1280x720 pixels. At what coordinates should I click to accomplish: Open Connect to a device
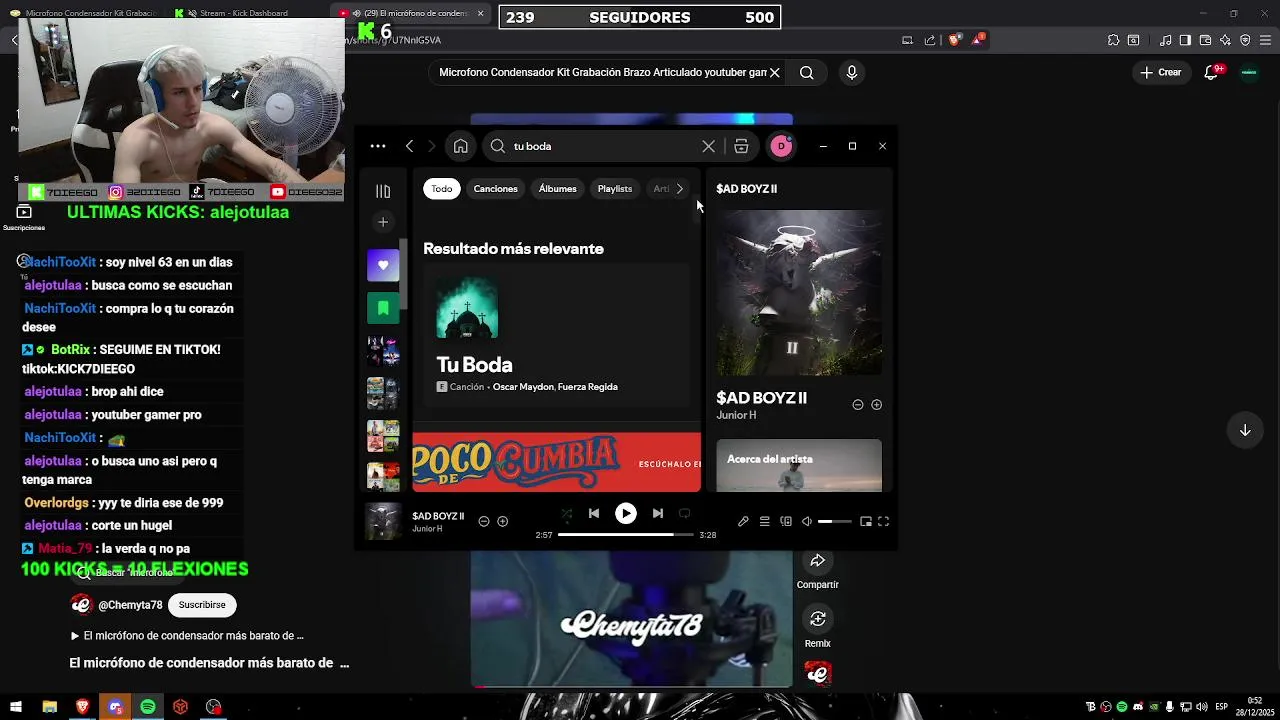(x=786, y=521)
